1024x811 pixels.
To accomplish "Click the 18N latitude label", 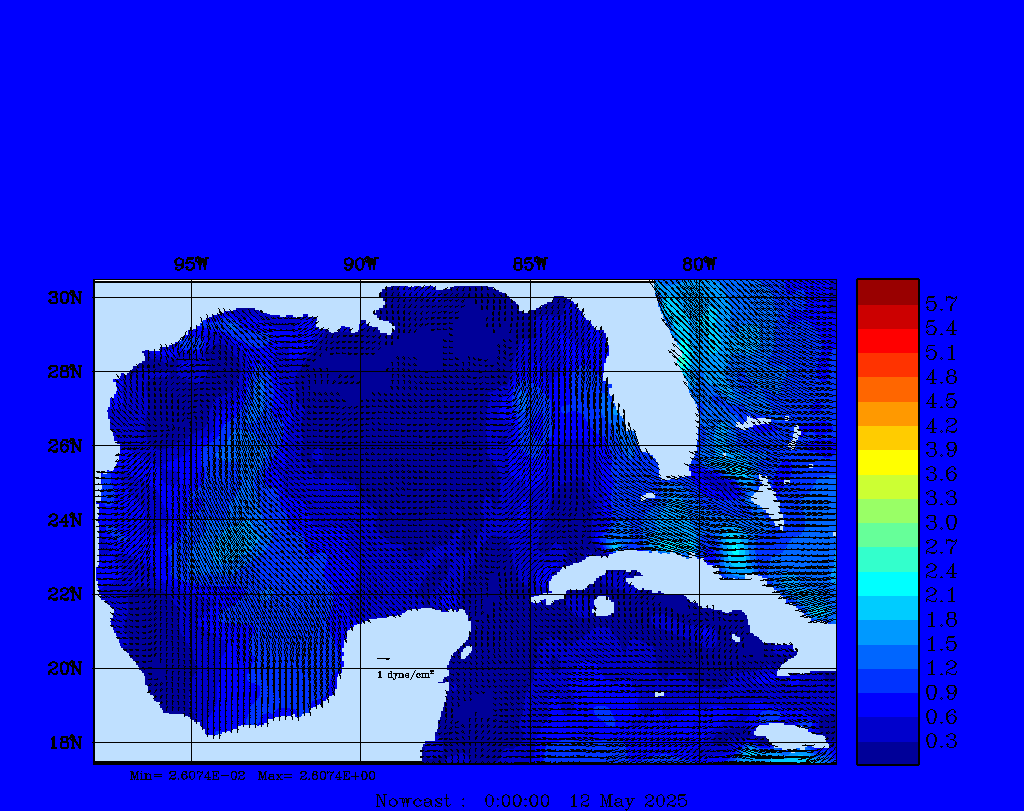I will click(64, 742).
